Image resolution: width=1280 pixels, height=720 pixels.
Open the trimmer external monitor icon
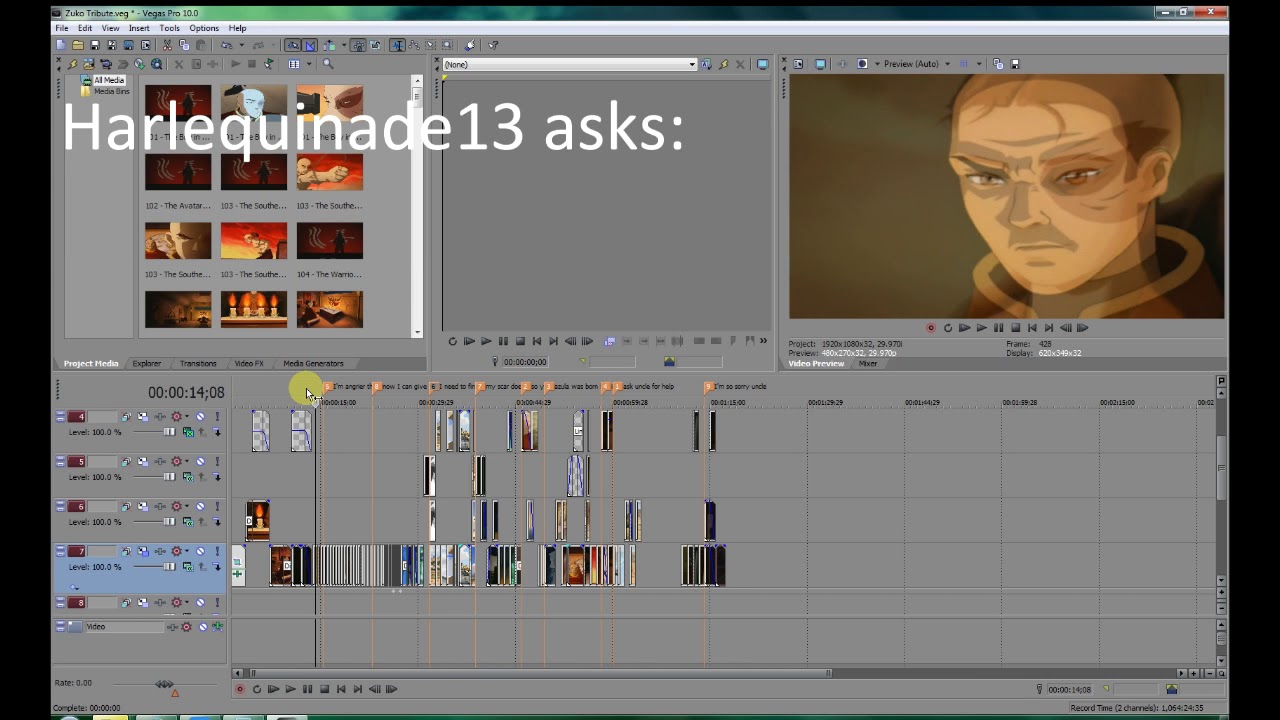(762, 64)
